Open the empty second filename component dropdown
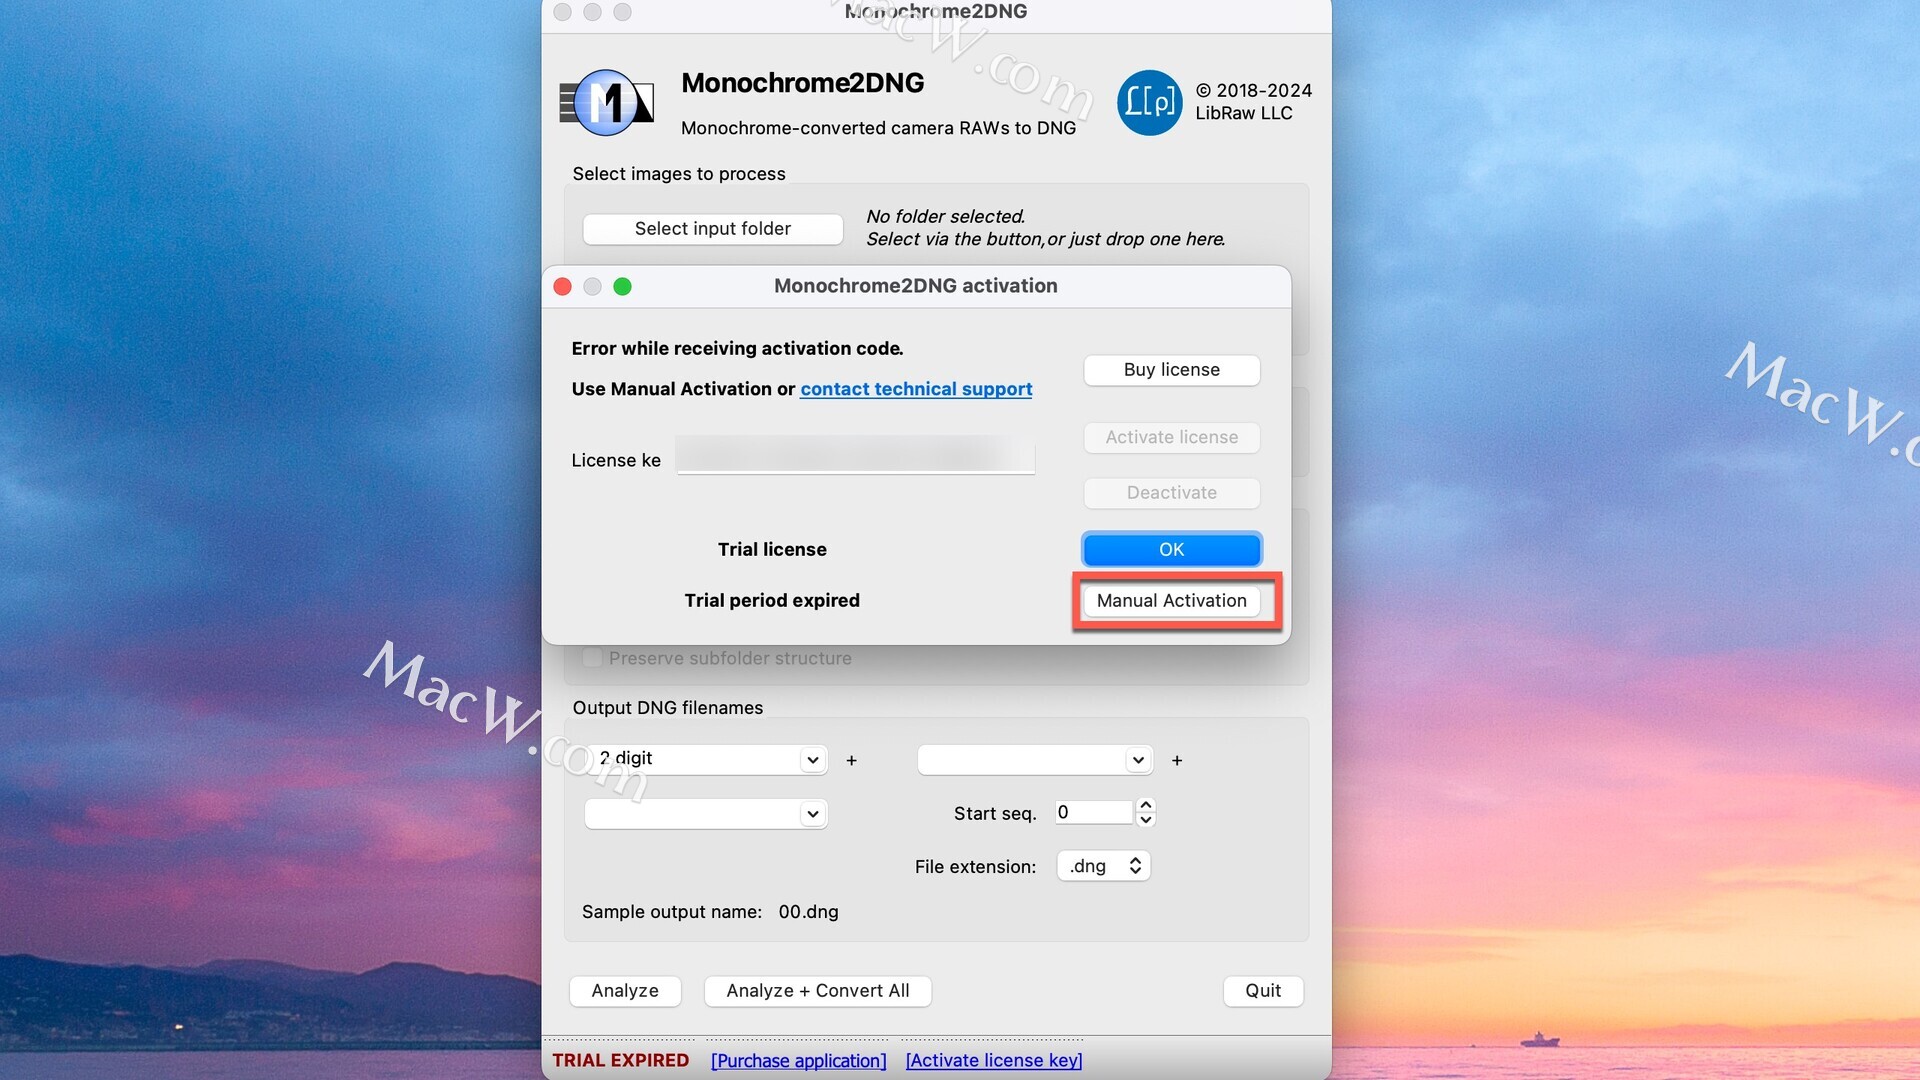Screen dimensions: 1920x1080 1035,760
